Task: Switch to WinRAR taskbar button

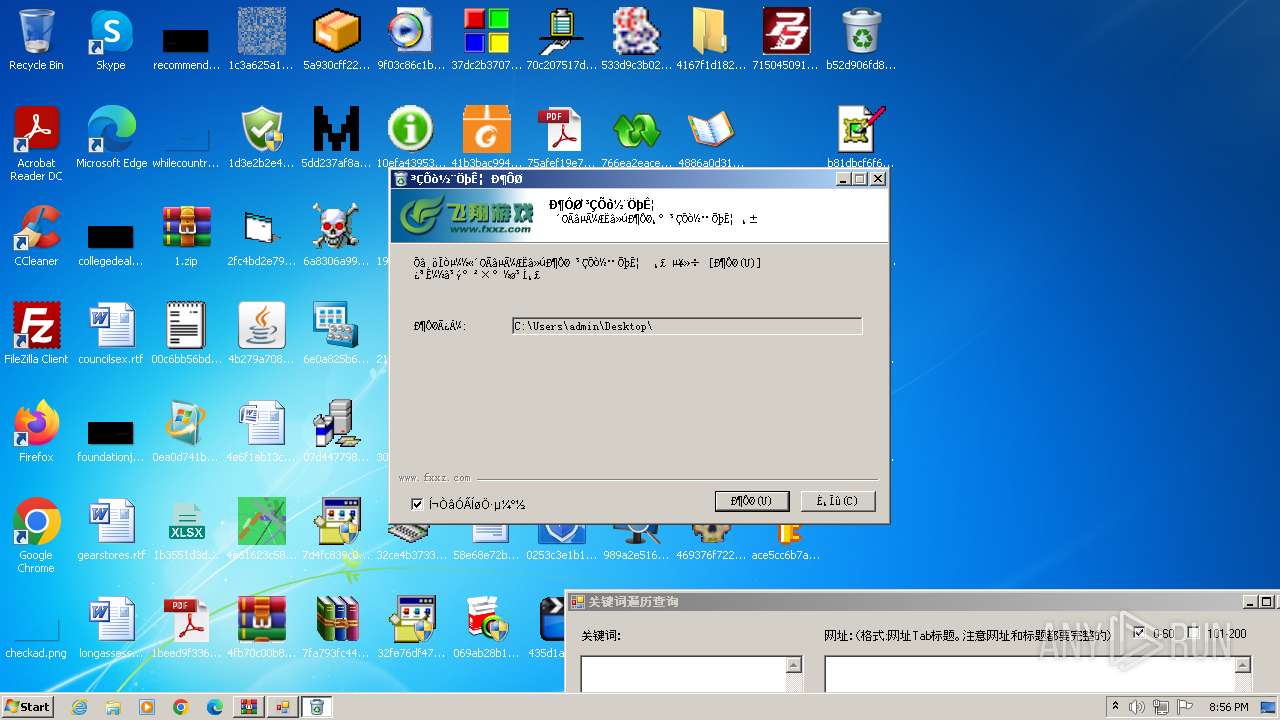Action: point(249,707)
